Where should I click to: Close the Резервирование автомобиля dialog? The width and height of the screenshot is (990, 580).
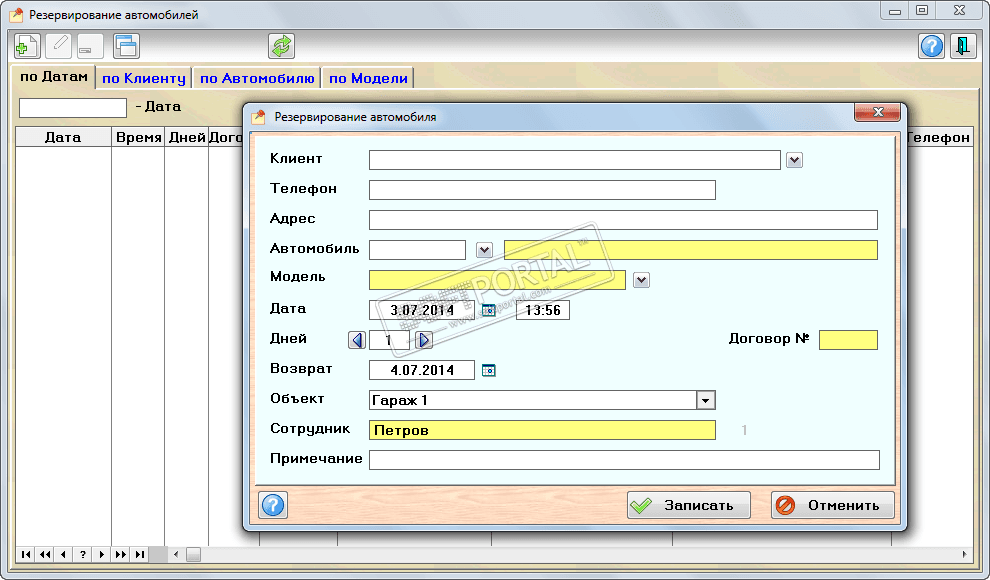877,112
